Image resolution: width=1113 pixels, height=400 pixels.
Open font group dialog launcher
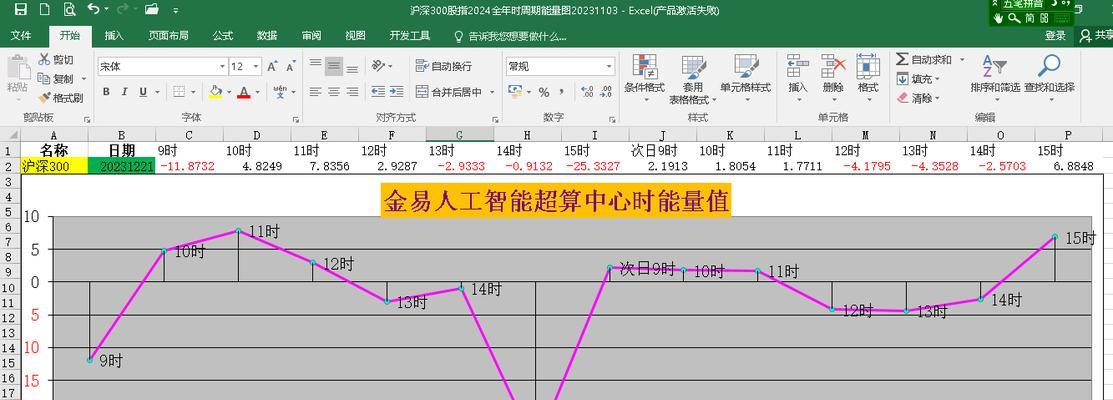click(296, 119)
